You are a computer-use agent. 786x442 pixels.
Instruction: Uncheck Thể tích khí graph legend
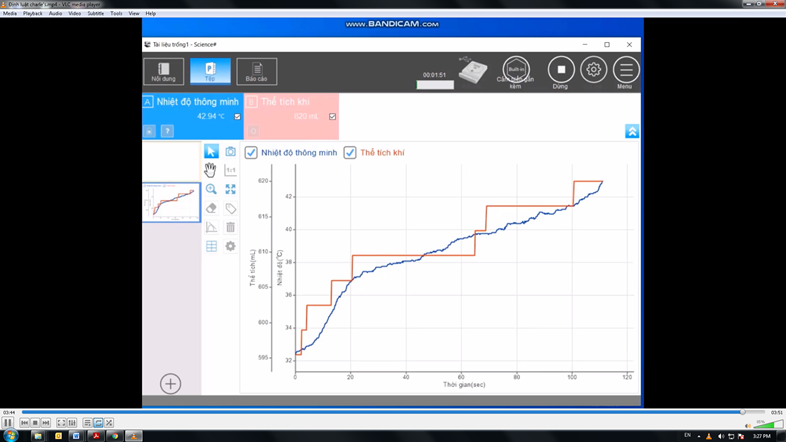[350, 152]
